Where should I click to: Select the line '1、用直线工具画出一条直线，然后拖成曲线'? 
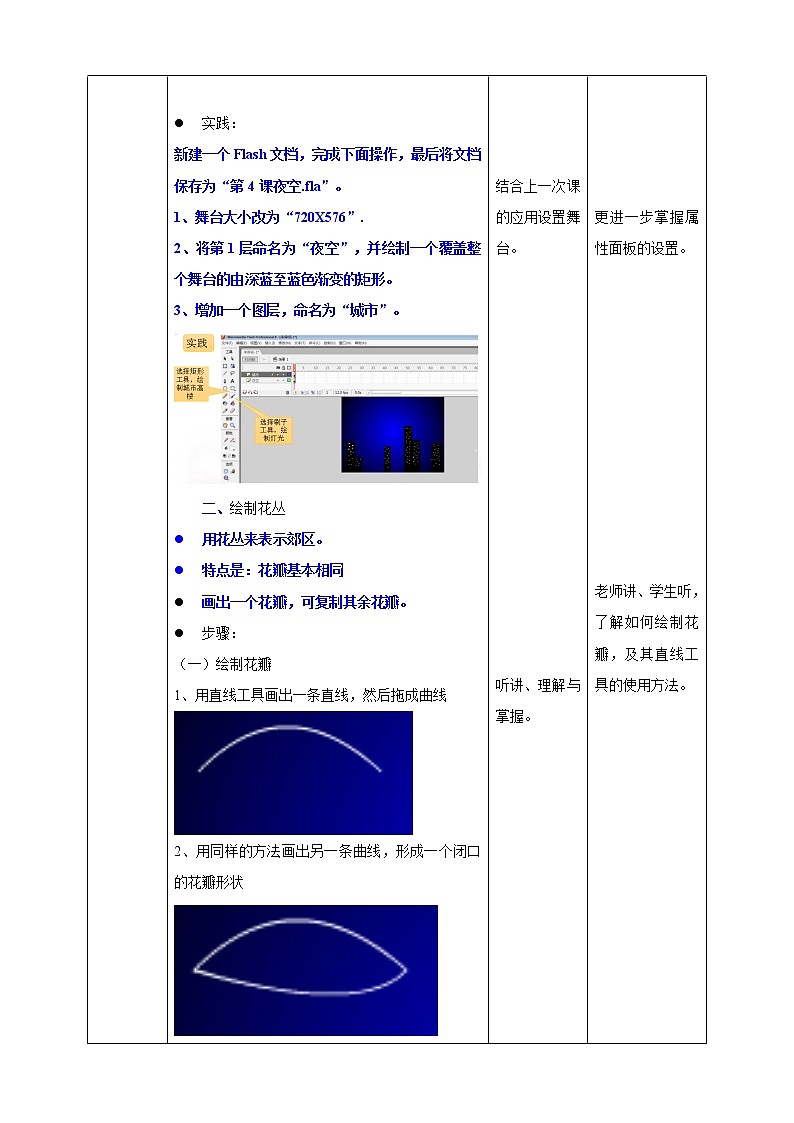coord(310,695)
